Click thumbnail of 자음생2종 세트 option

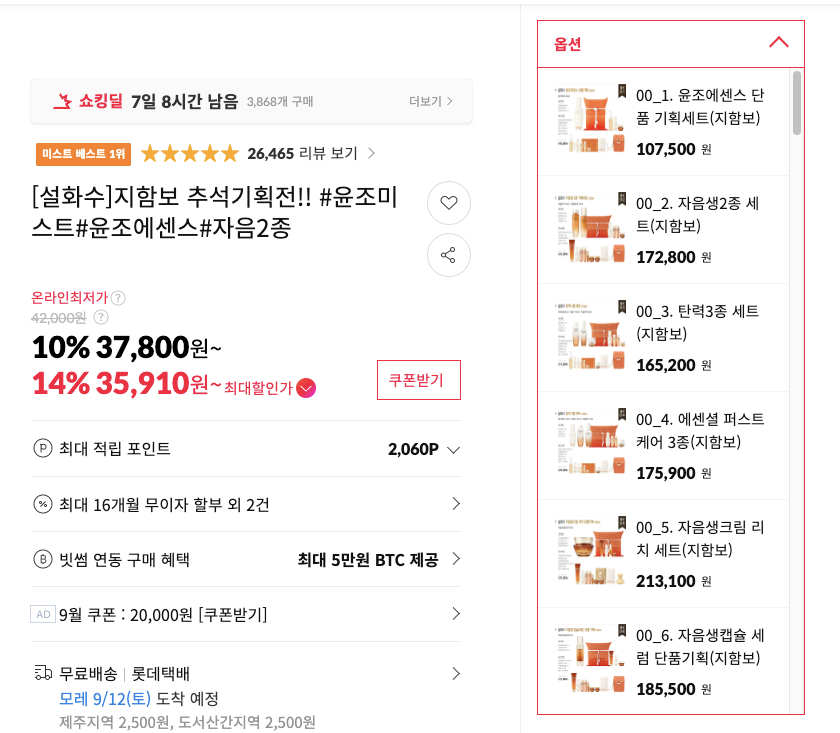(590, 227)
